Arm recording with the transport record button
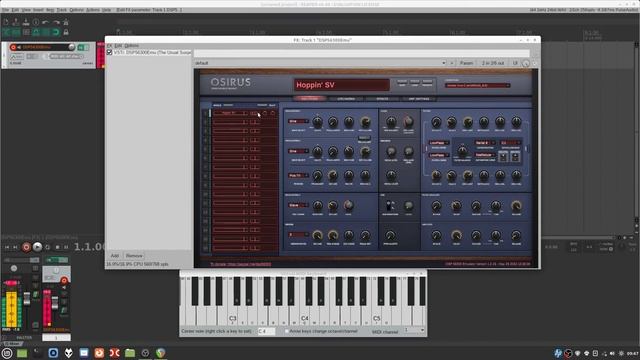The height and width of the screenshot is (360, 640). pos(26,247)
